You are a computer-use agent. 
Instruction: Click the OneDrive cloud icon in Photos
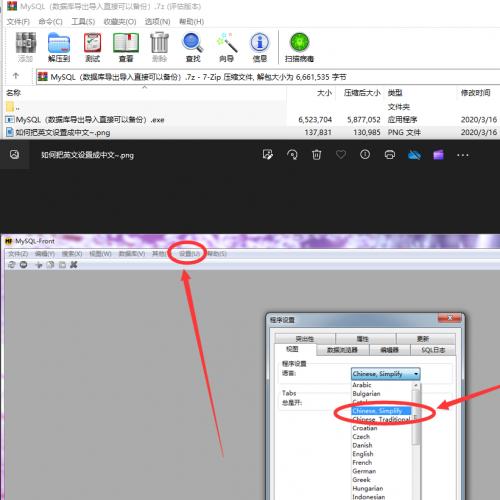[414, 155]
